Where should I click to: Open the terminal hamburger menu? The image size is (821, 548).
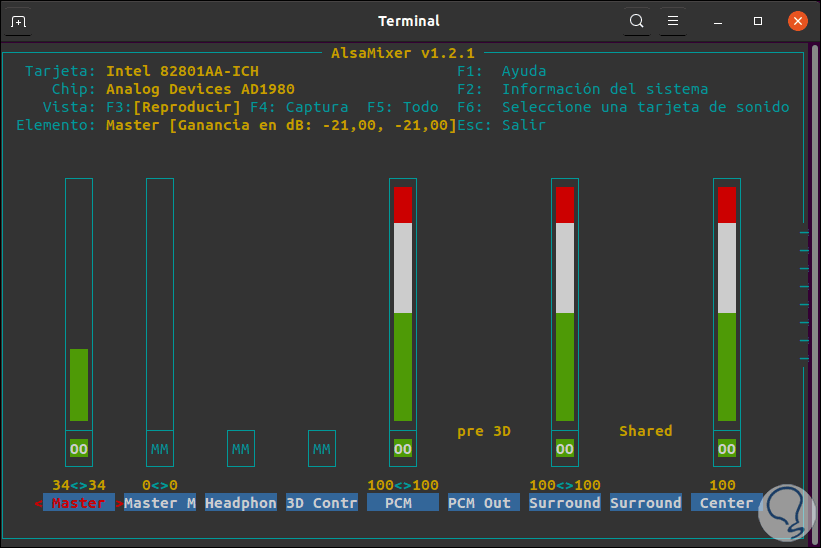pos(673,21)
